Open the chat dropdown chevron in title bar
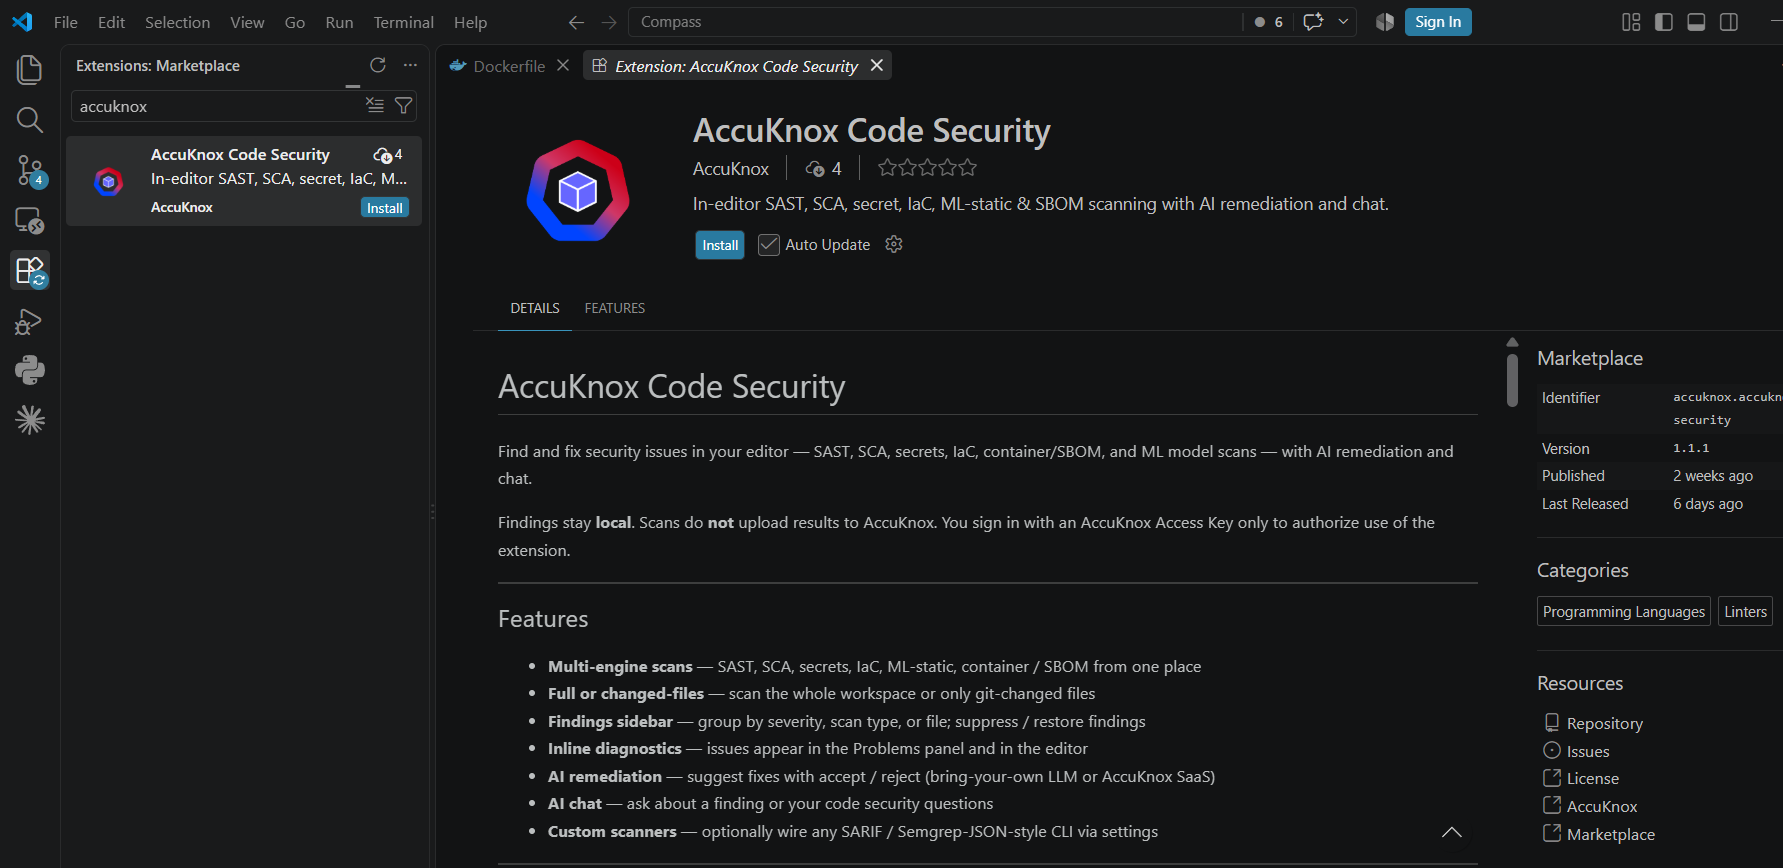The height and width of the screenshot is (868, 1783). coord(1343,21)
